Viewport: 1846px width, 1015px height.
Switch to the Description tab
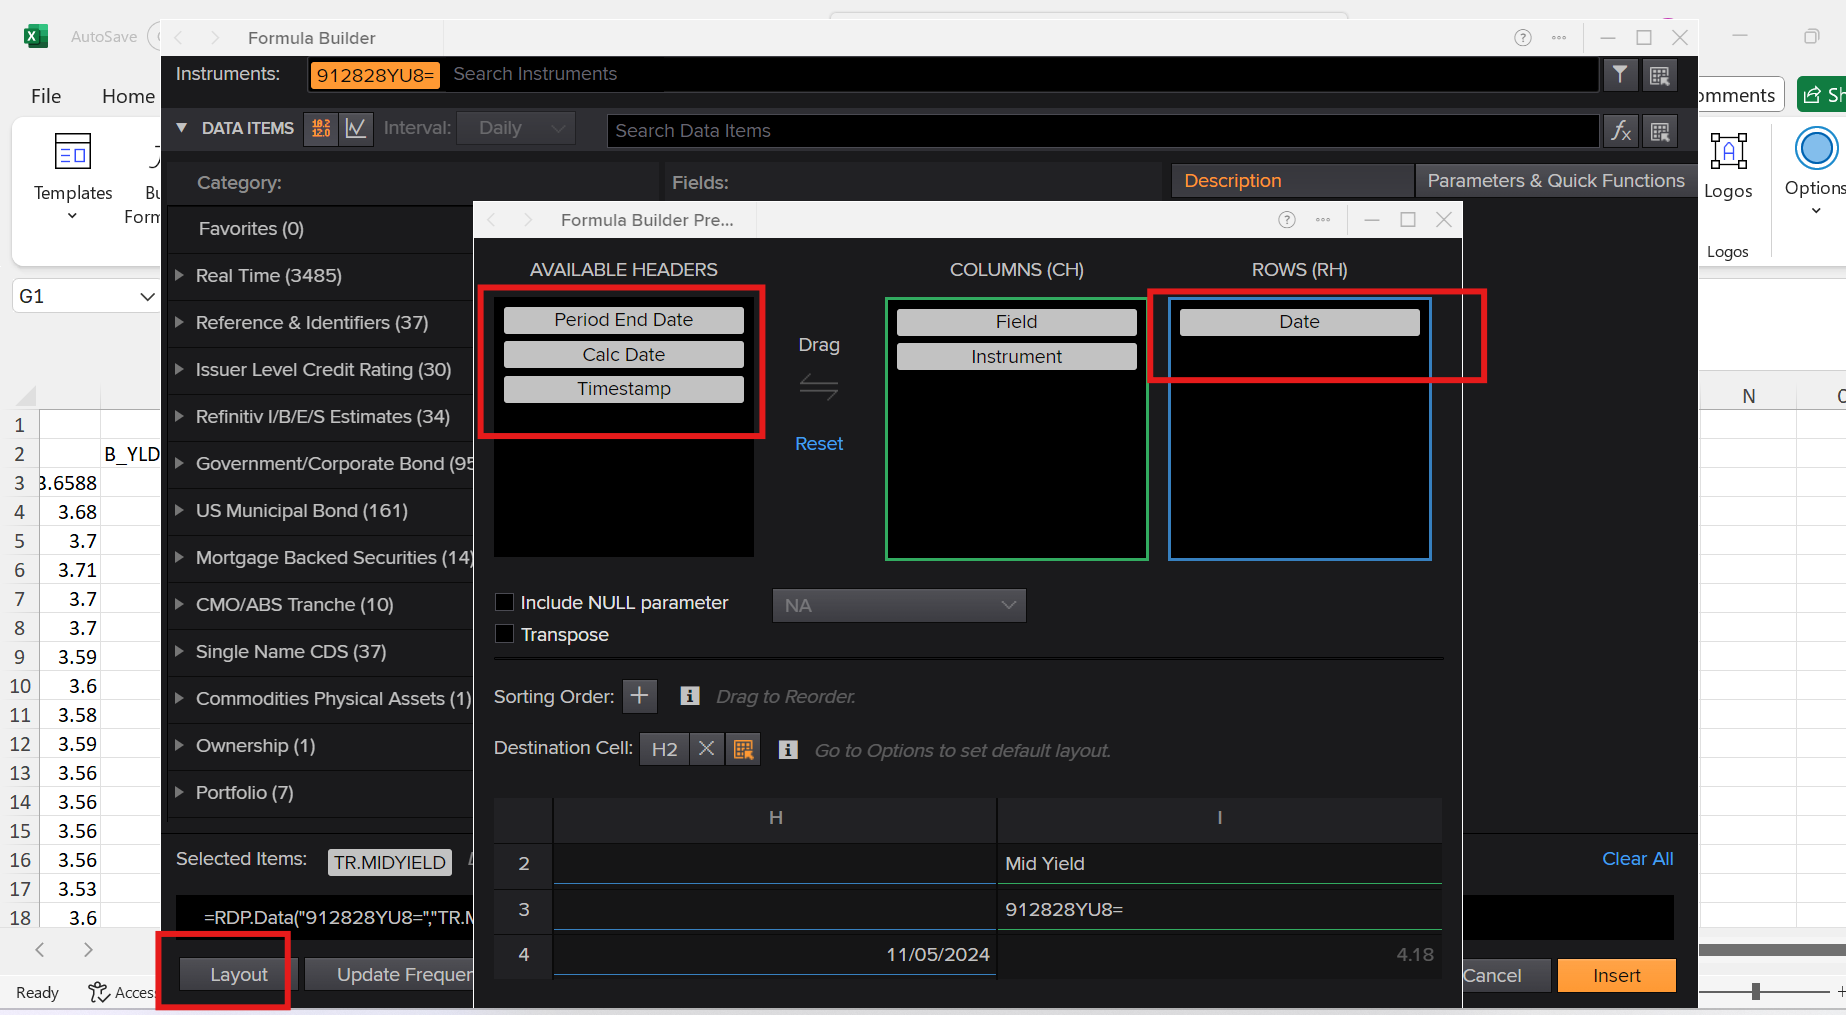coord(1293,181)
